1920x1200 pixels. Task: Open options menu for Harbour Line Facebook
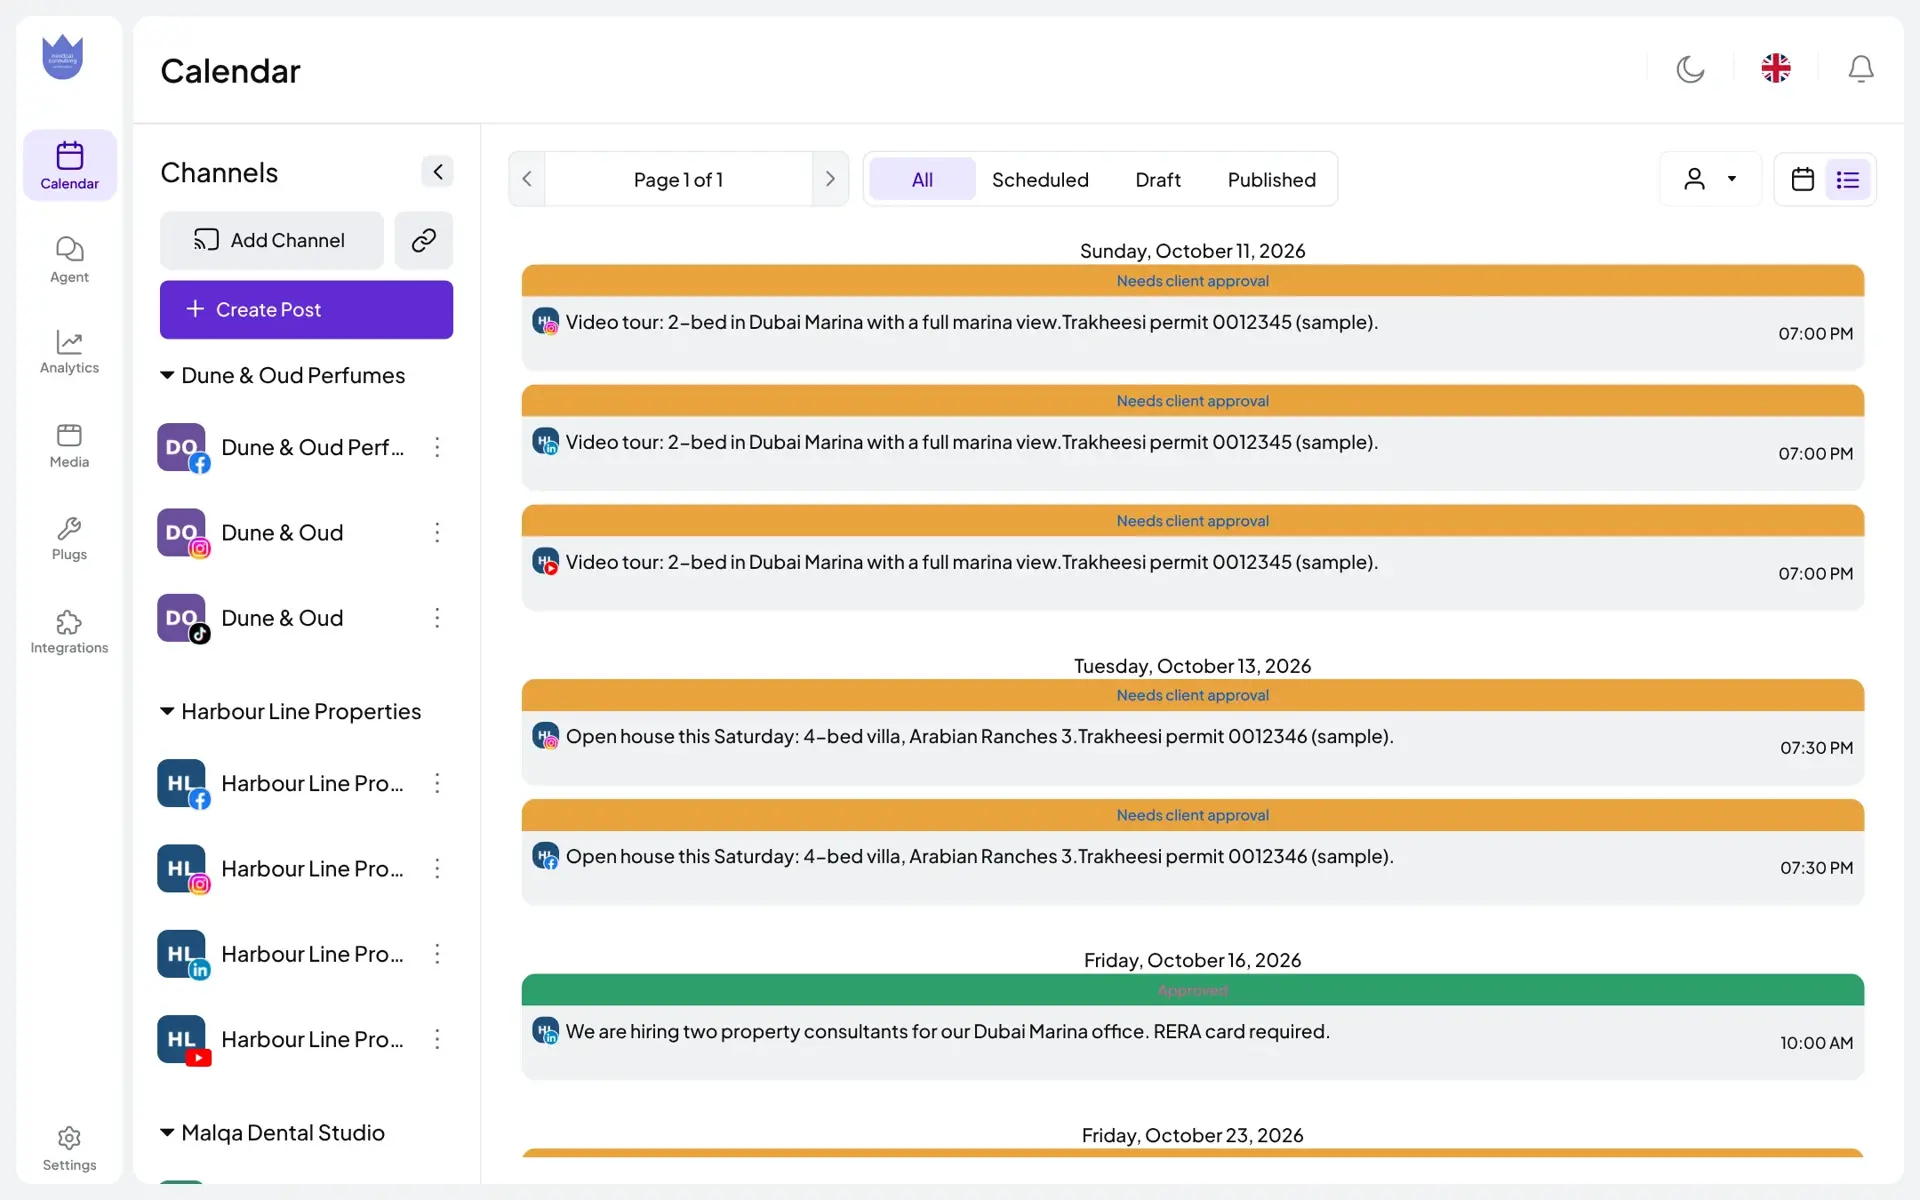pos(437,783)
